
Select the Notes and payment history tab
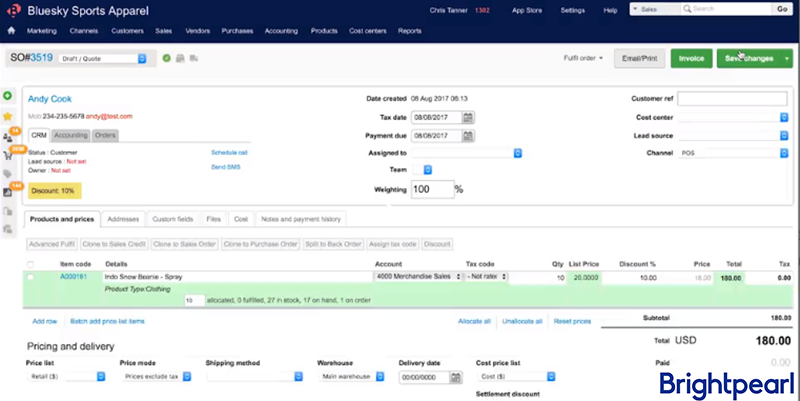[x=300, y=218]
